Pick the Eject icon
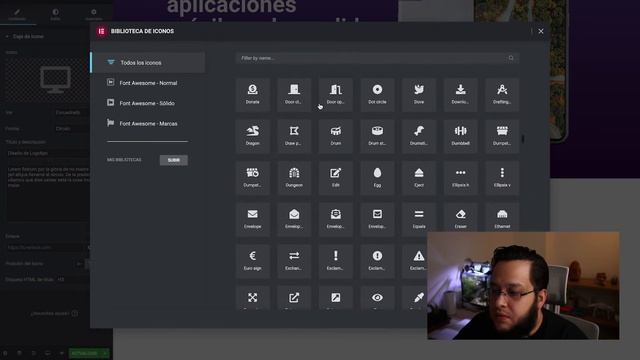The height and width of the screenshot is (360, 640). click(x=419, y=178)
